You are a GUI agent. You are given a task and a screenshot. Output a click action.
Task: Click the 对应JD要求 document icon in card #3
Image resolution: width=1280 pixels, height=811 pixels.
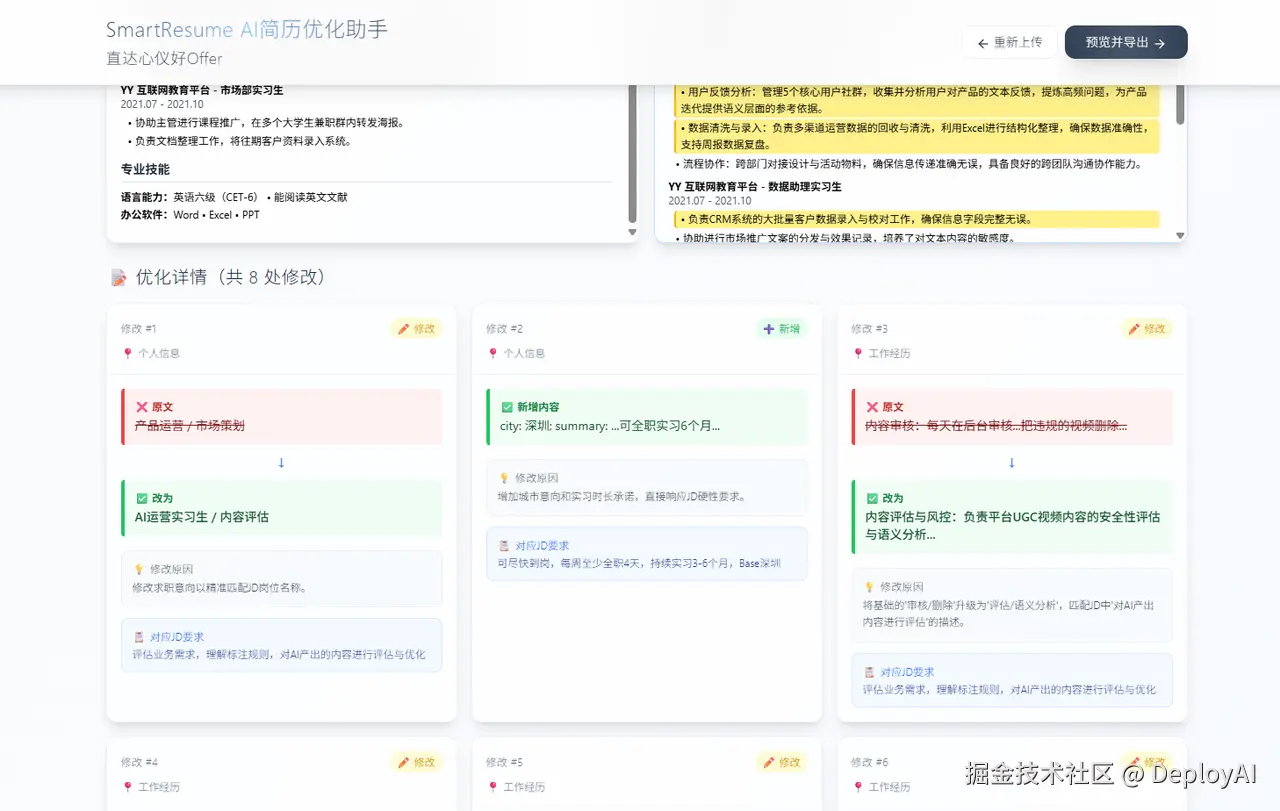[869, 672]
